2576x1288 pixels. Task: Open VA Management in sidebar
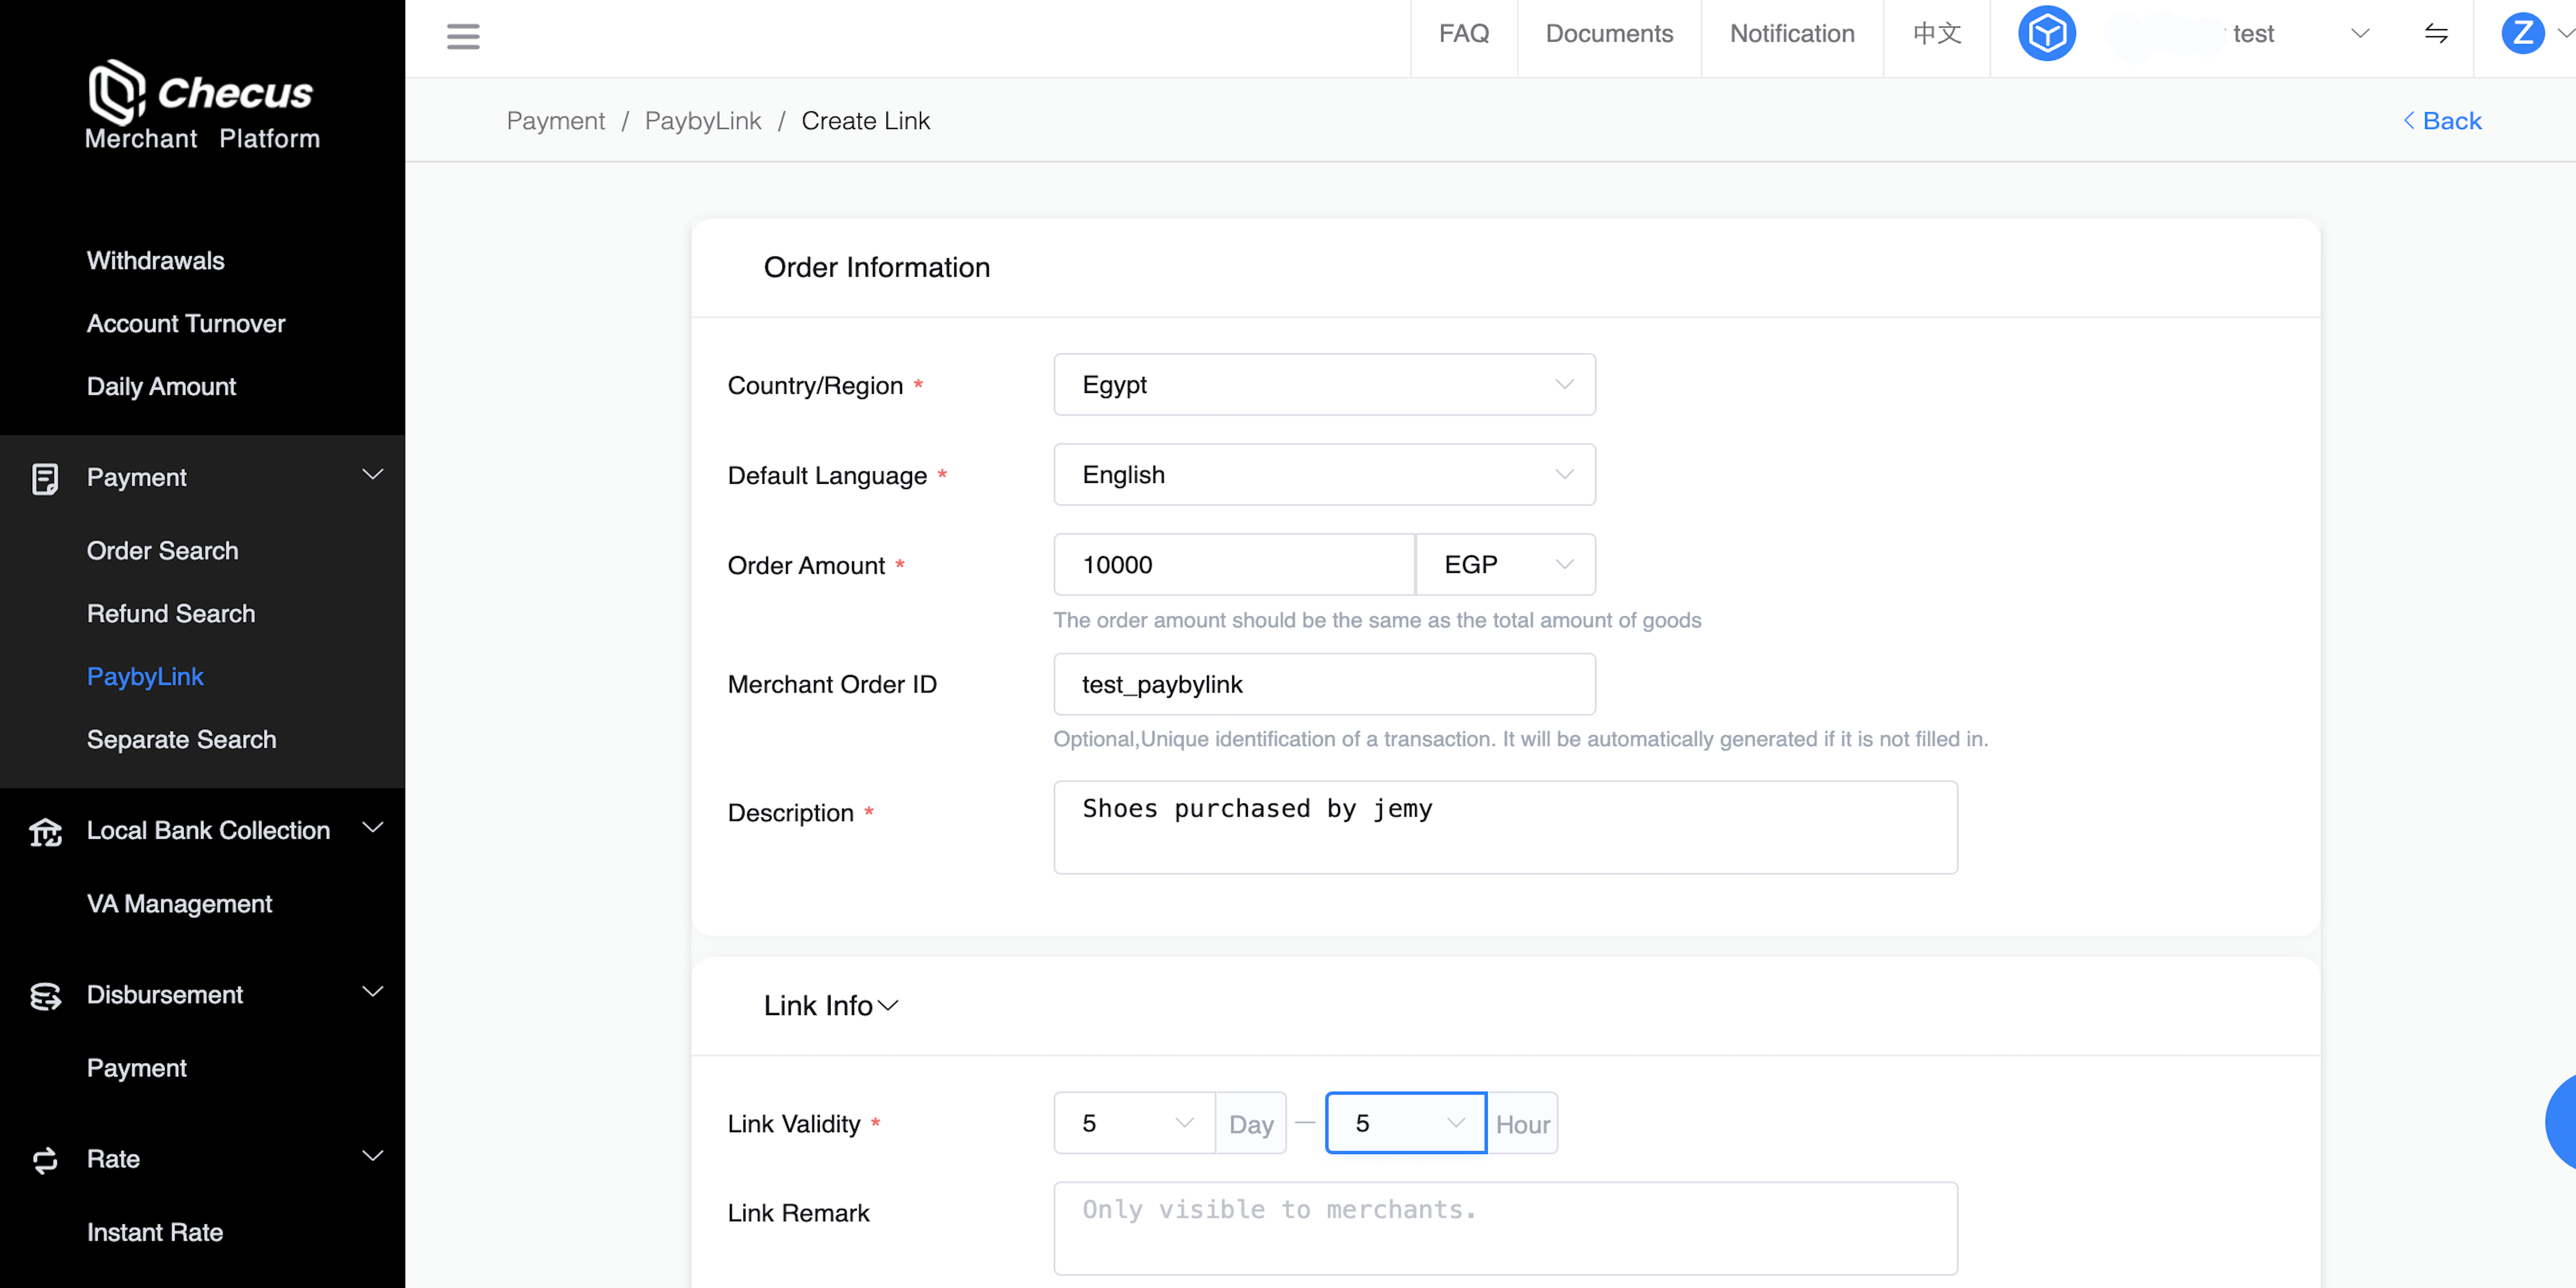point(179,904)
